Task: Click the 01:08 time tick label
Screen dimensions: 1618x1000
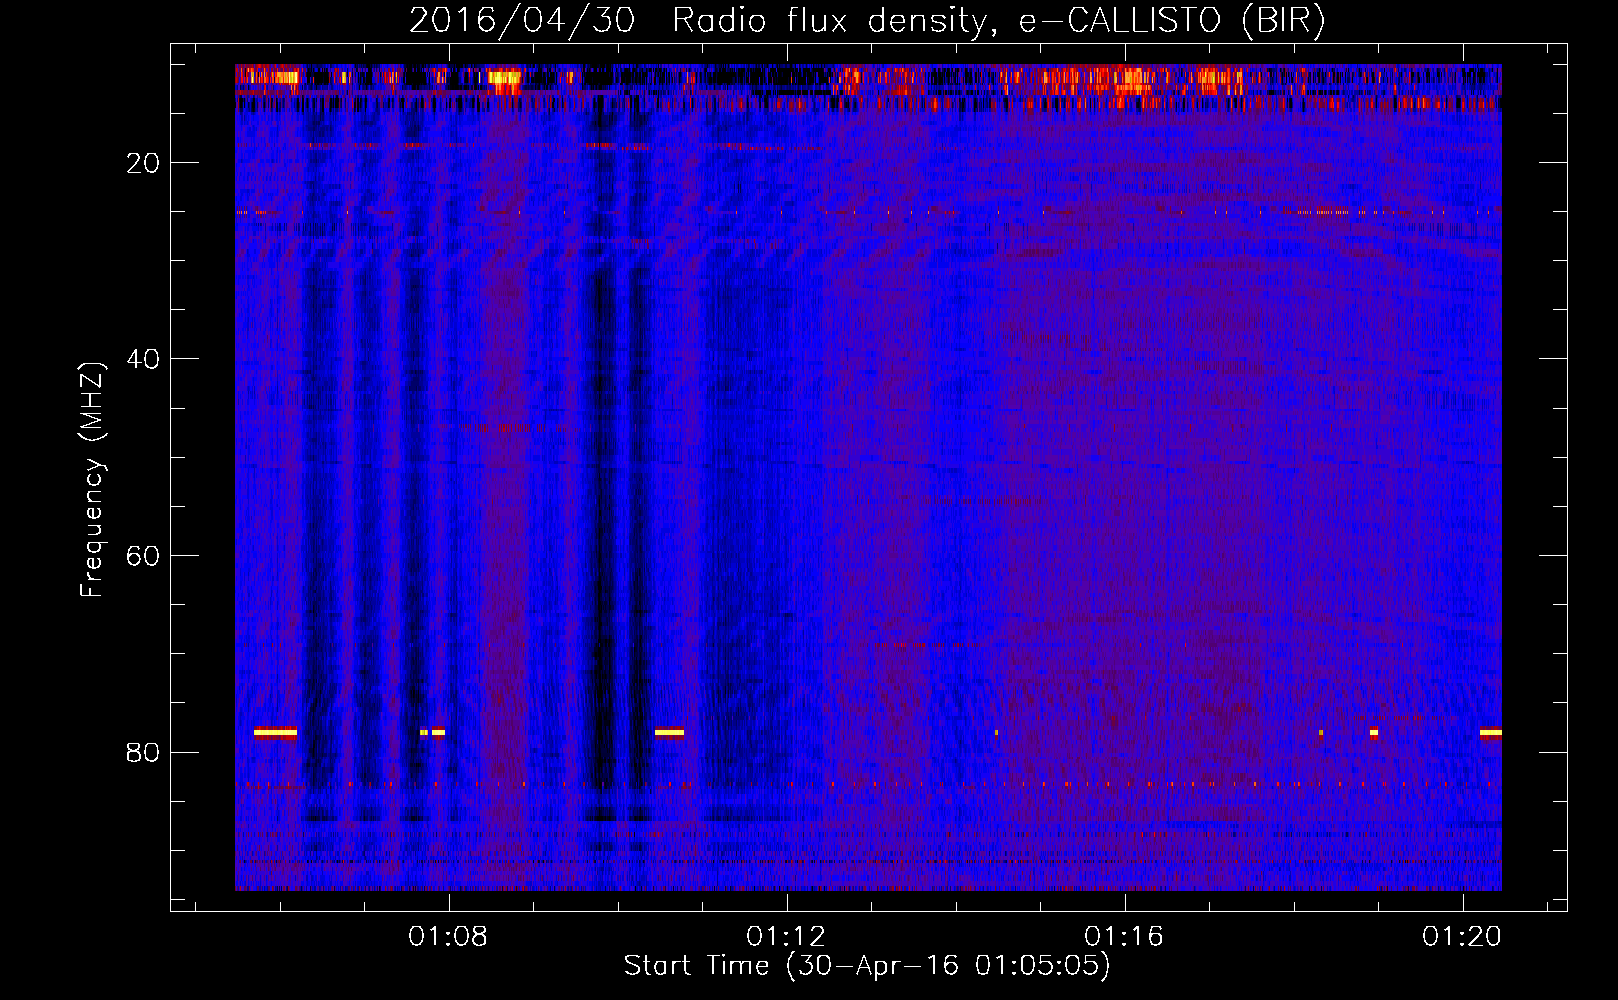Action: coord(448,936)
